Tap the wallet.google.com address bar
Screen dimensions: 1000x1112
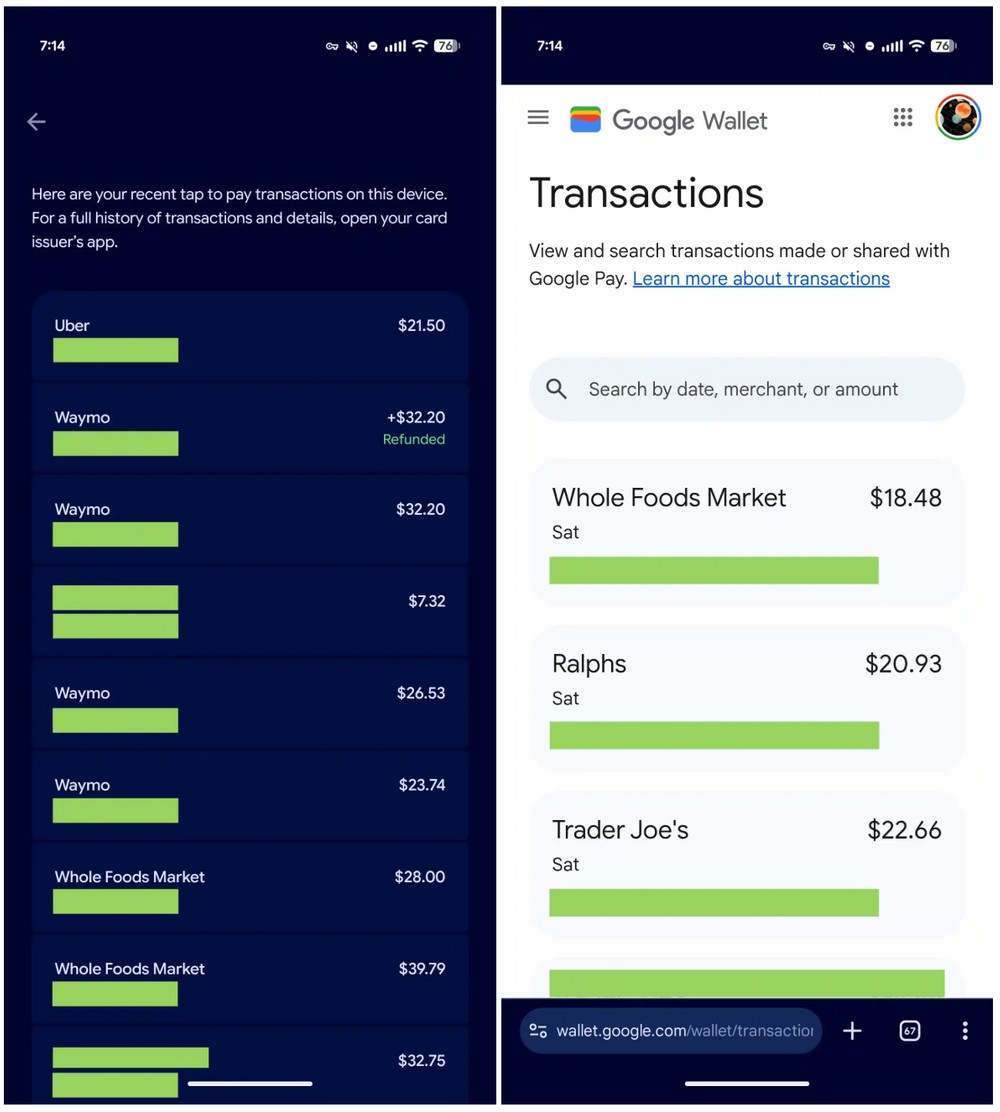(x=685, y=1031)
